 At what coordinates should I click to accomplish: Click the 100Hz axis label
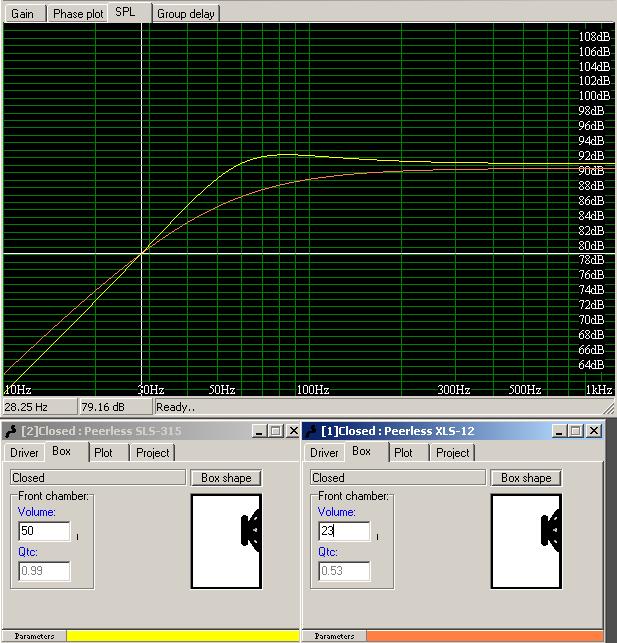pos(313,390)
